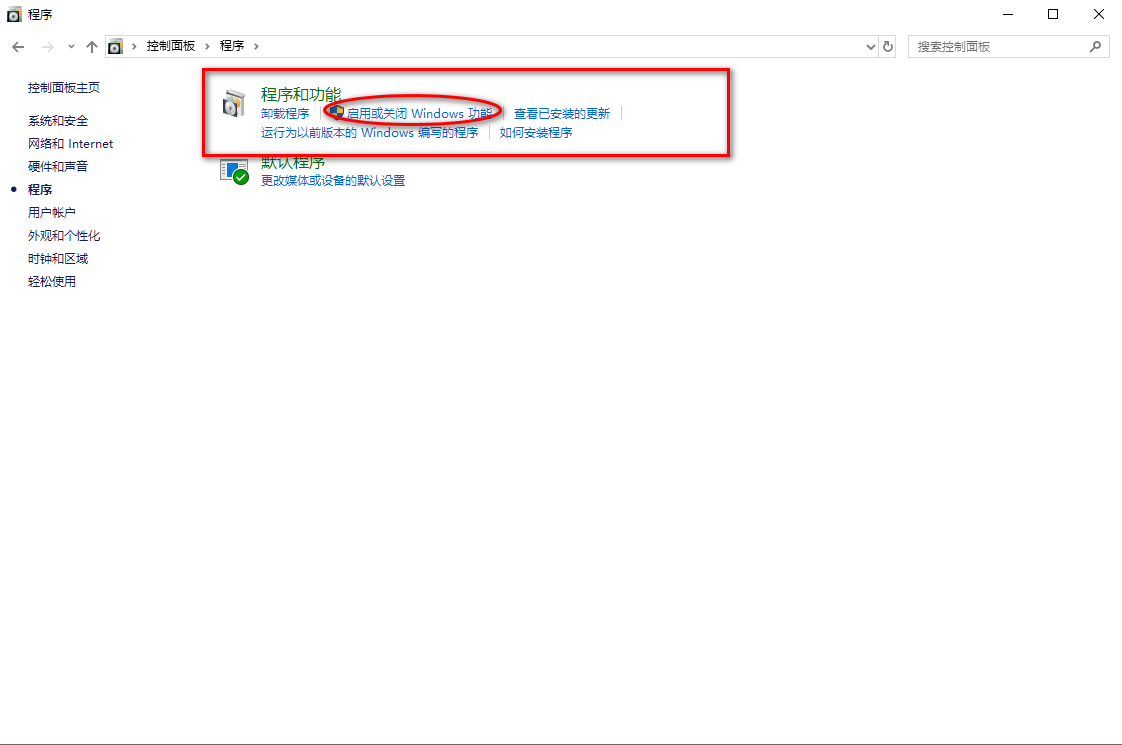Expand chevron after 控制面板 breadcrumb
This screenshot has height=745, width=1122.
pyautogui.click(x=207, y=47)
